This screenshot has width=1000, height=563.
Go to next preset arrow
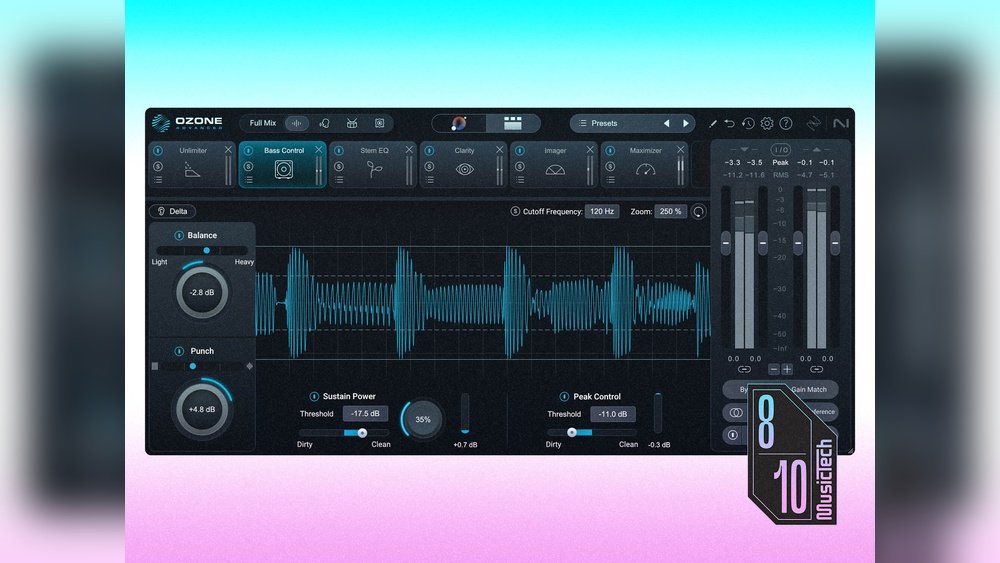(686, 123)
